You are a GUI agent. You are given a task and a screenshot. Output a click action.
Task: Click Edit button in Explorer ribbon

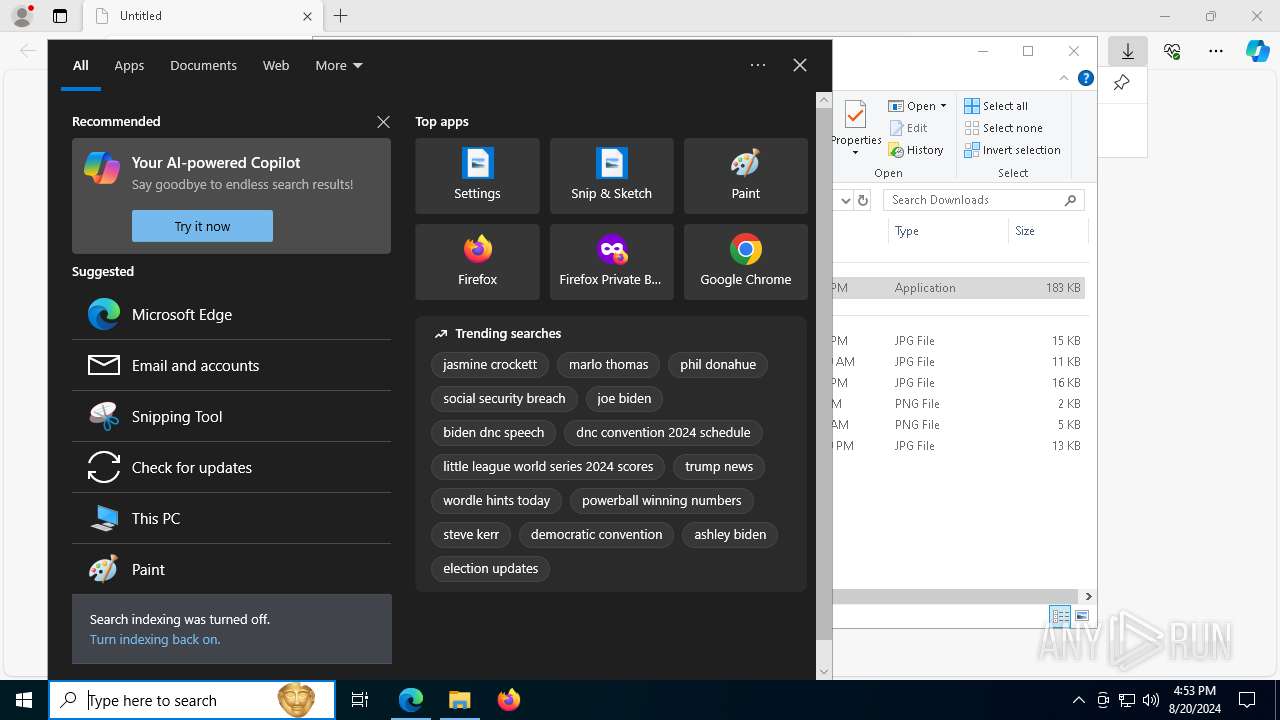[908, 128]
